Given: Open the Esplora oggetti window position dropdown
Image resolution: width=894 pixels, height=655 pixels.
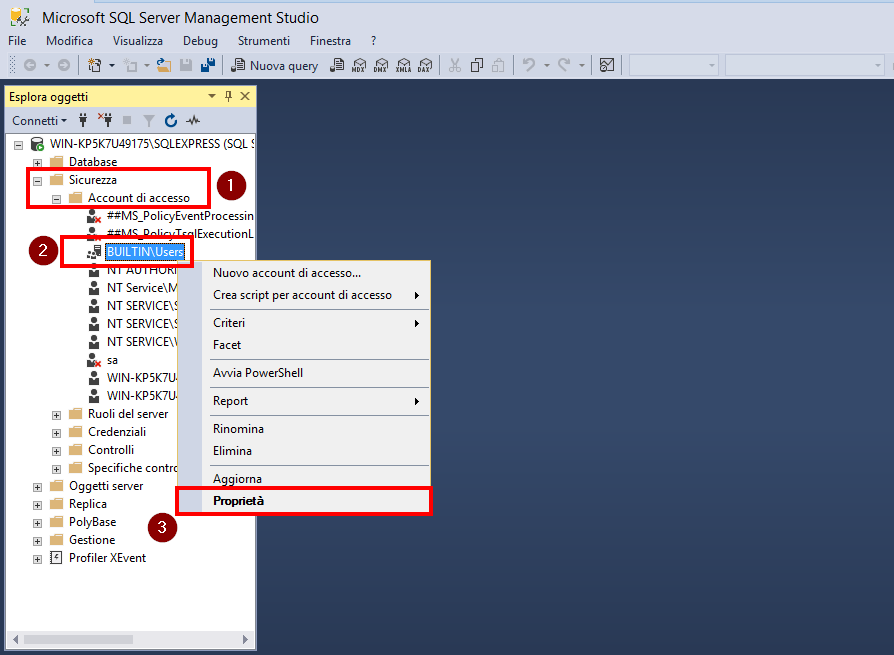Looking at the screenshot, I should click(212, 96).
